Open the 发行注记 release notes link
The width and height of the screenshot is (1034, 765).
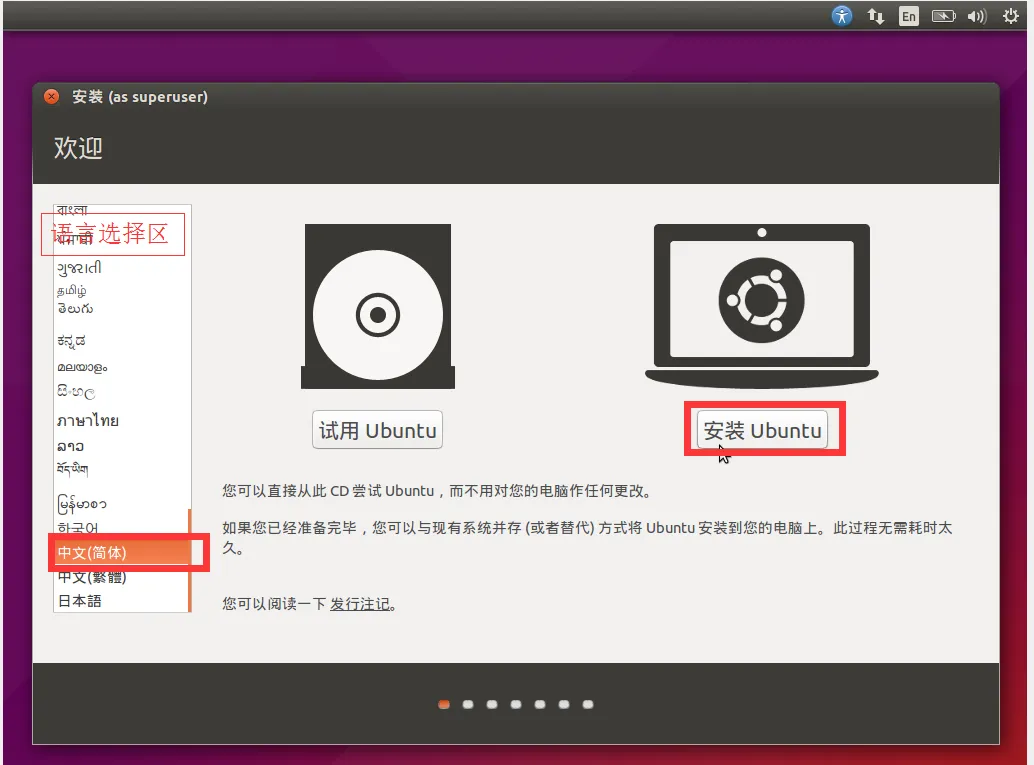[x=360, y=605]
